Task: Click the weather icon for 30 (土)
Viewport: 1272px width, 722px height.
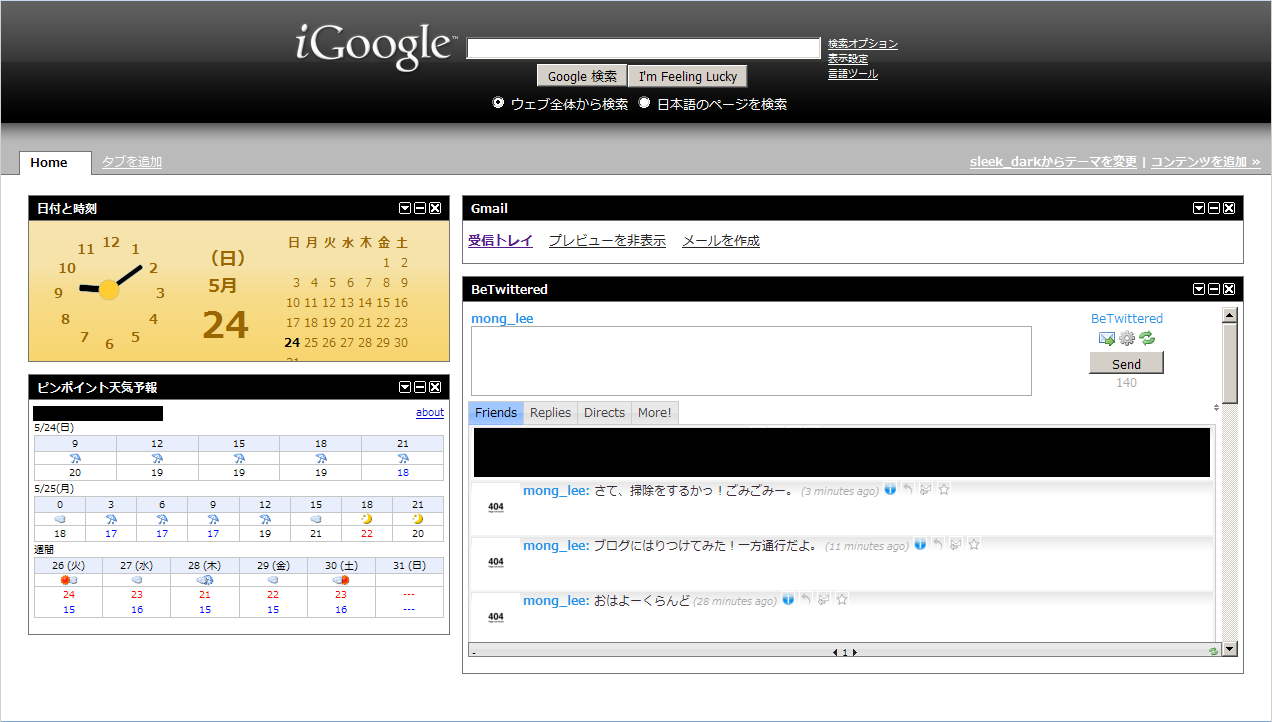Action: [x=341, y=579]
